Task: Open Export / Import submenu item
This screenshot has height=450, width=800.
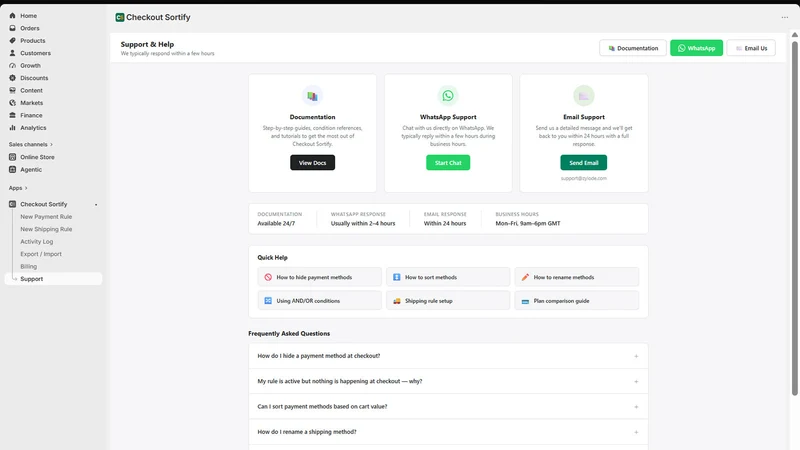Action: [41, 254]
